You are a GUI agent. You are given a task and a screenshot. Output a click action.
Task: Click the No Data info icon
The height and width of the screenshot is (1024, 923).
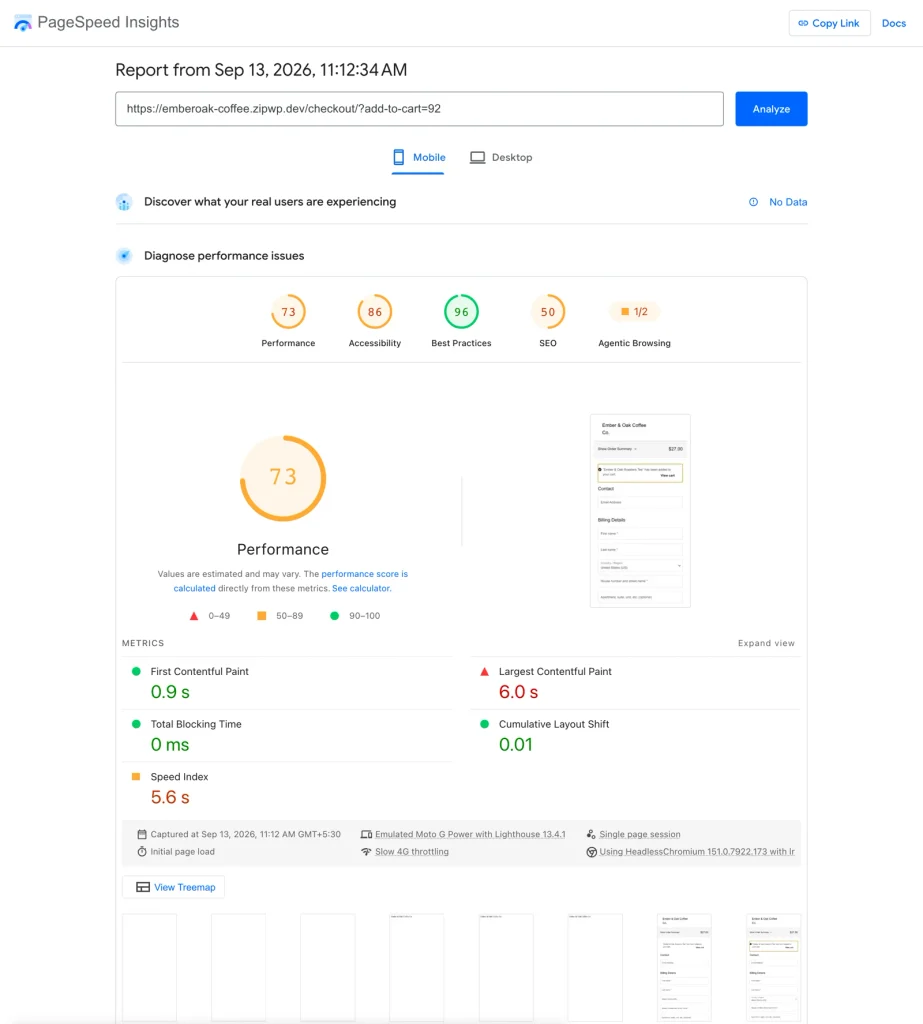753,202
